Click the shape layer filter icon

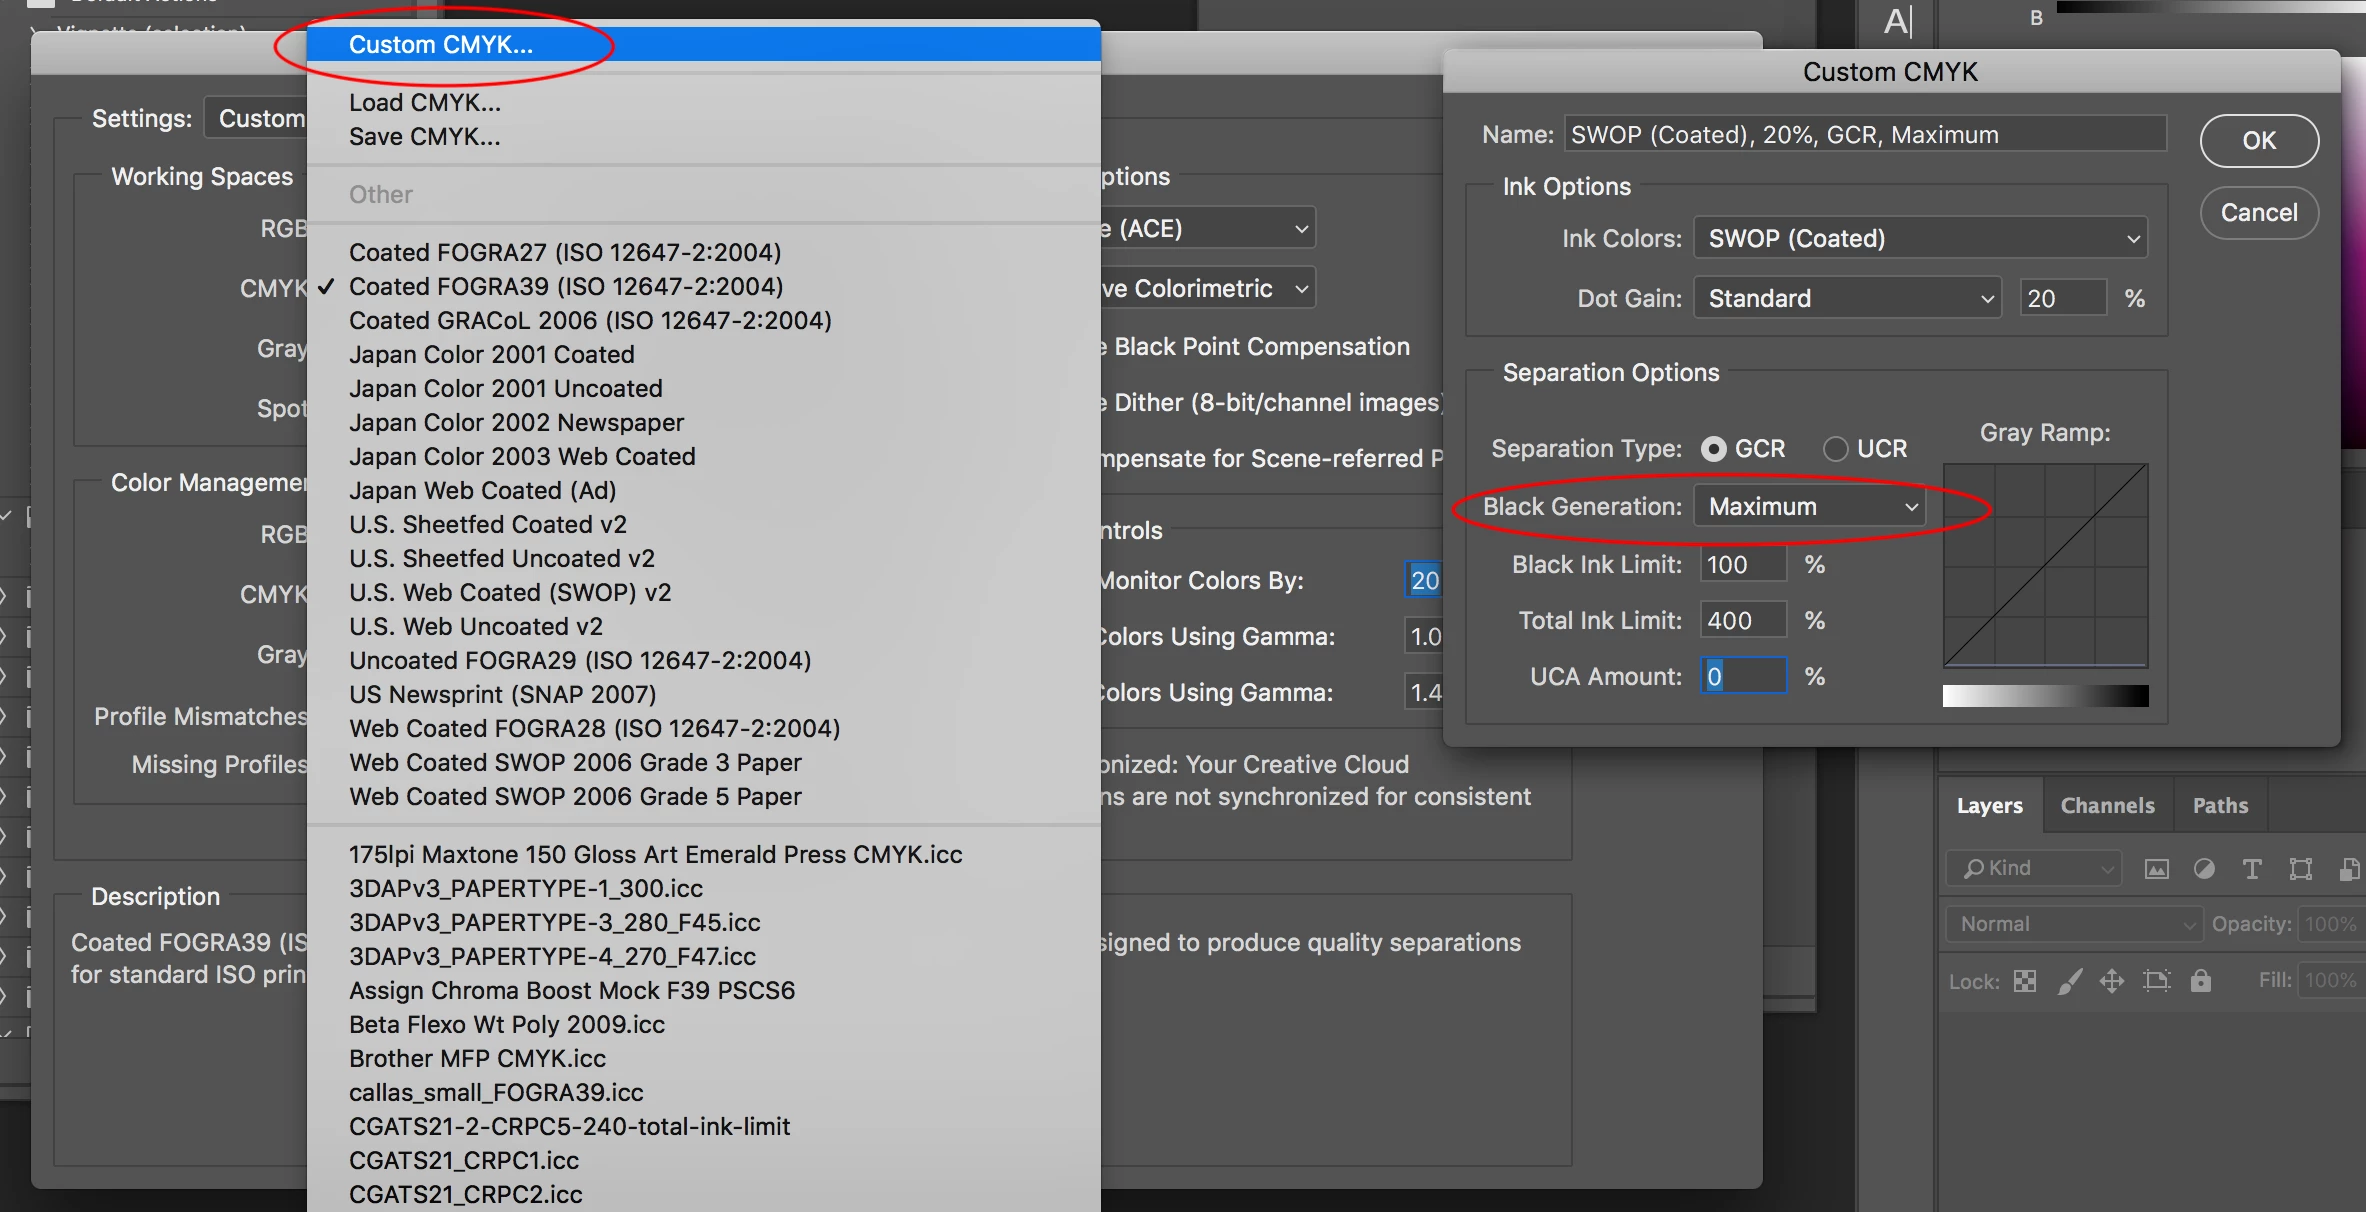2300,869
